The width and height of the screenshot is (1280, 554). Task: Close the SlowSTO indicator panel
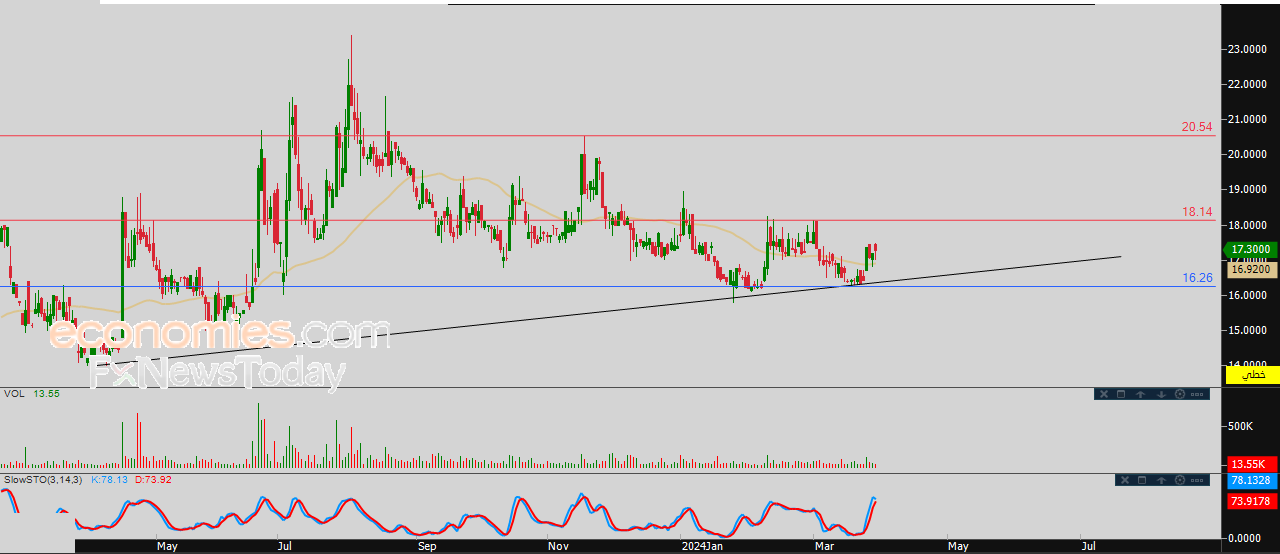1125,480
